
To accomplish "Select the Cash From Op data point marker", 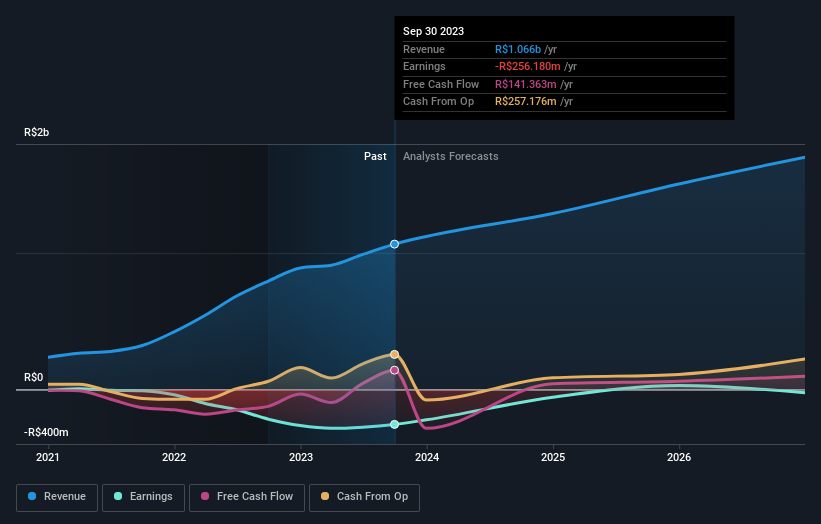I will pos(395,354).
